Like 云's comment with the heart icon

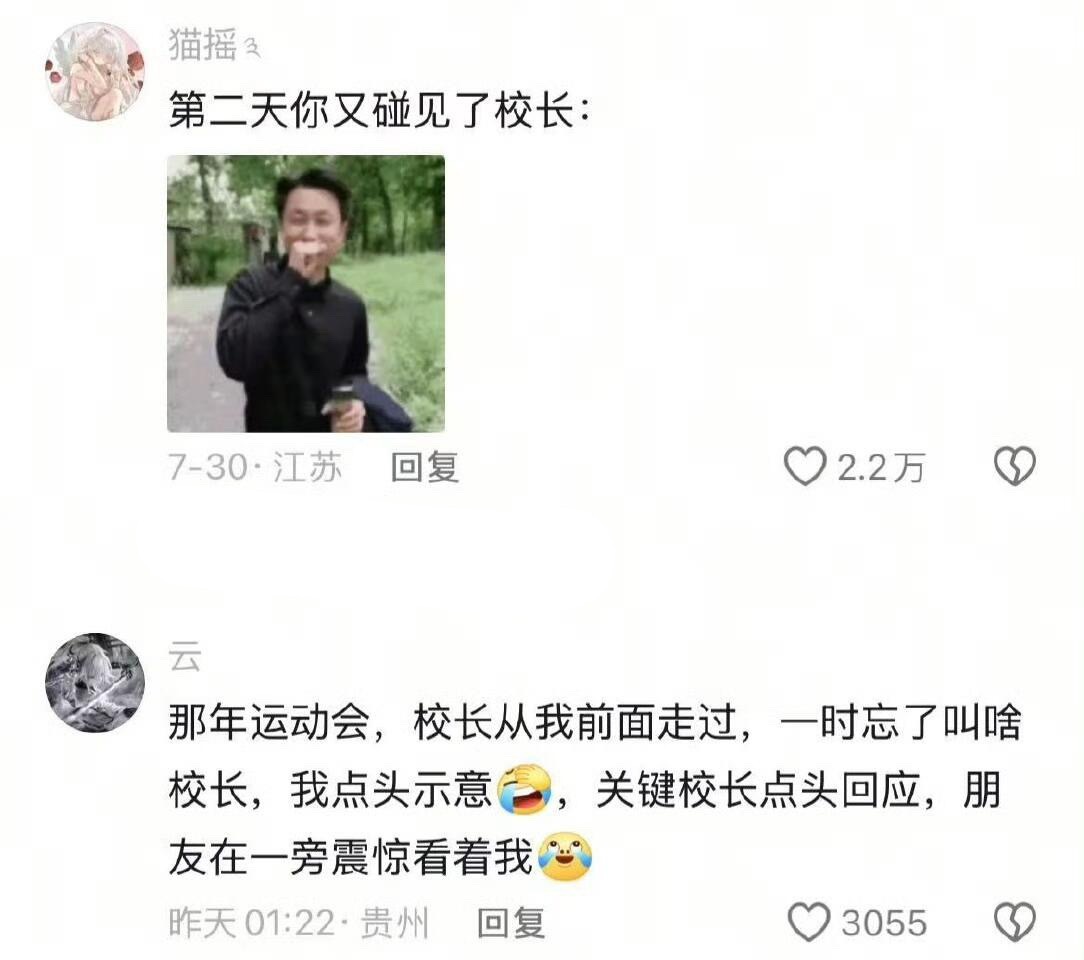tap(808, 922)
